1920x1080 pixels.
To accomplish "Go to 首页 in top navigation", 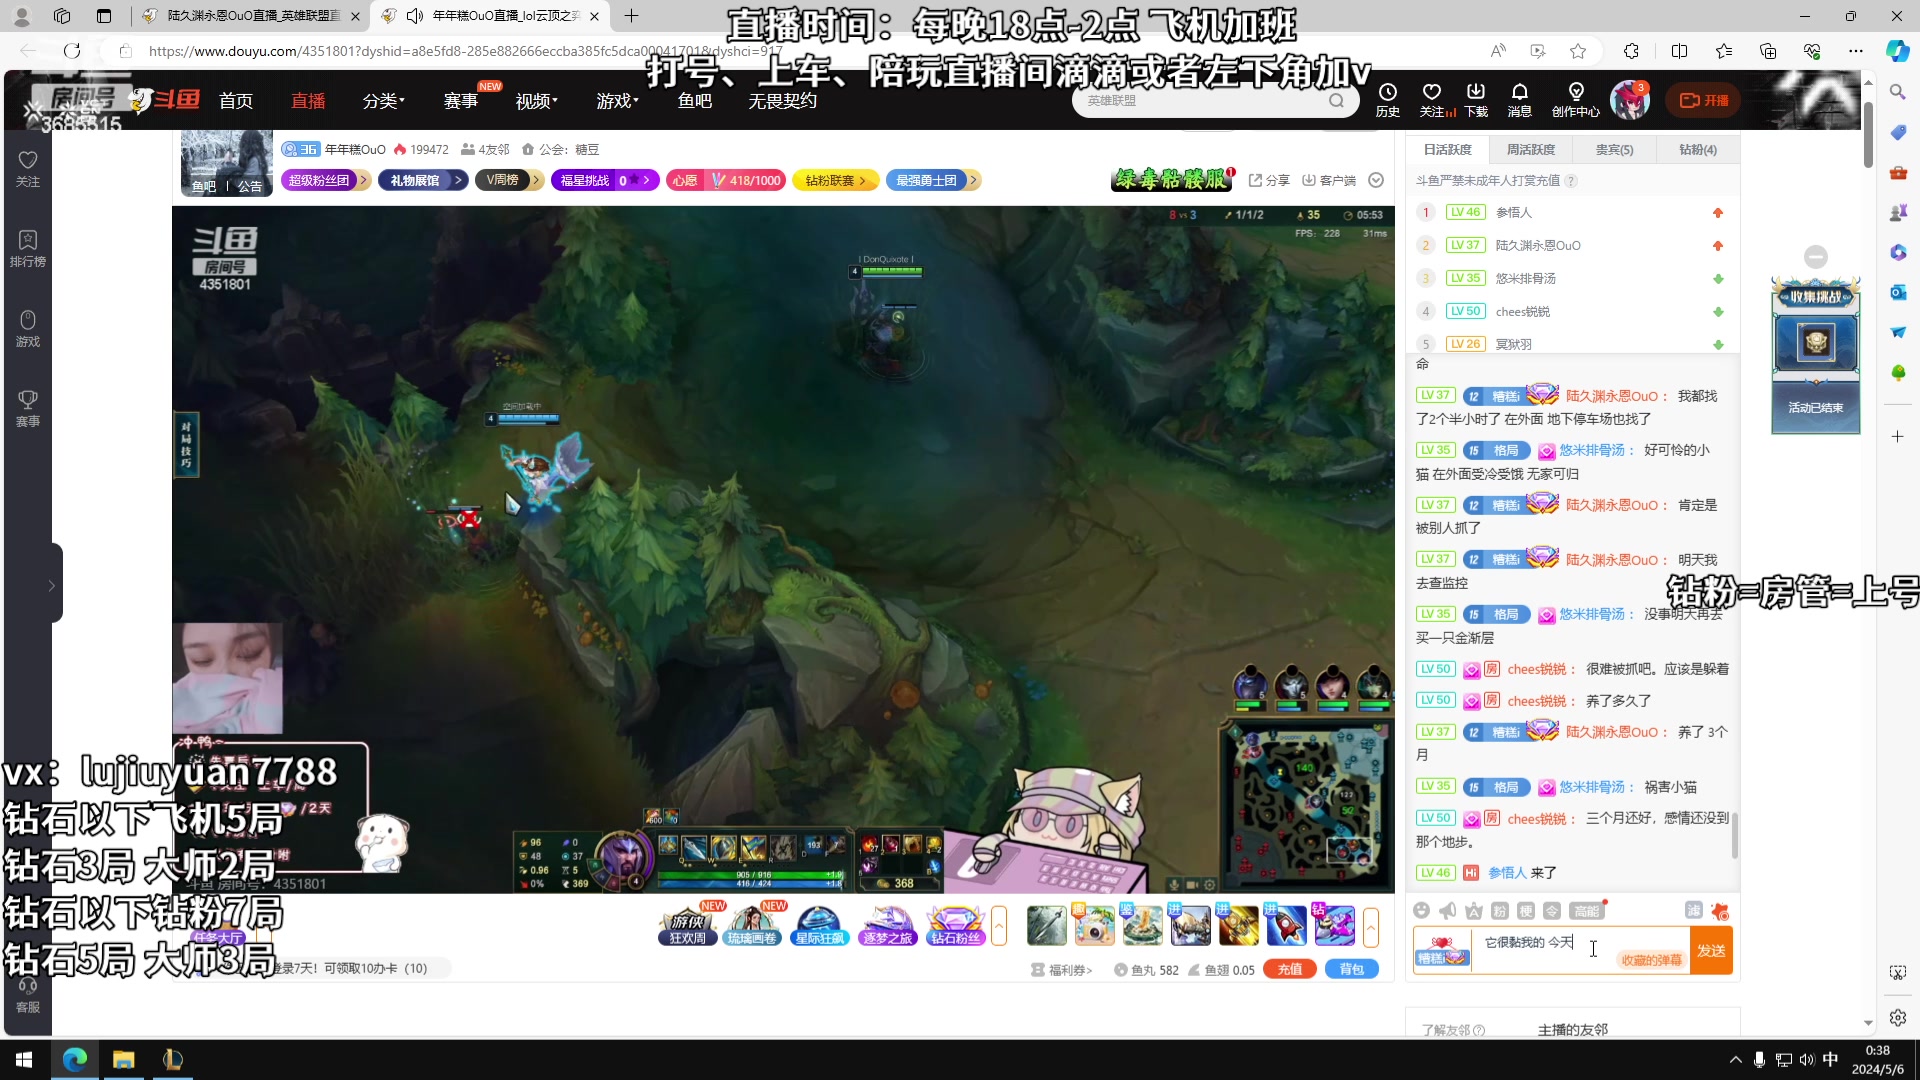I will click(236, 101).
